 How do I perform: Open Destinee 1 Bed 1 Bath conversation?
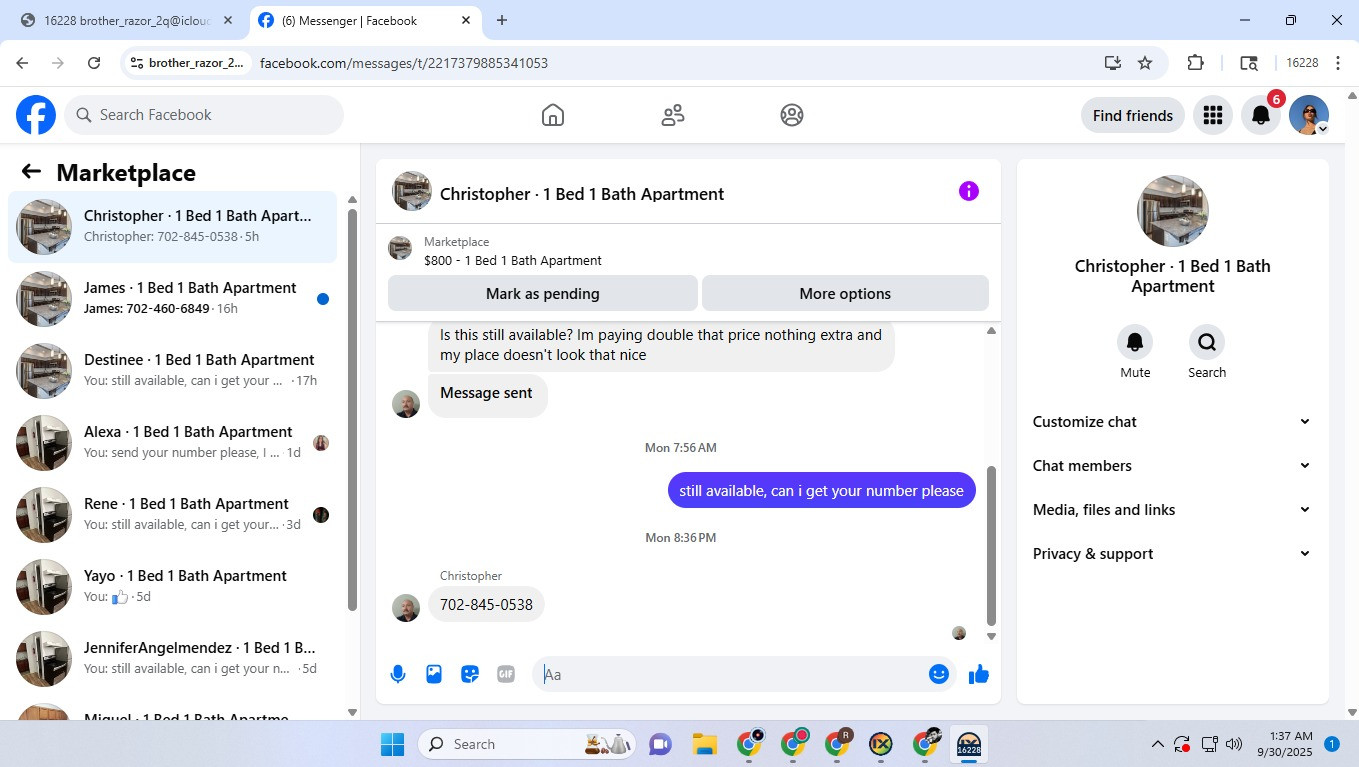[173, 371]
